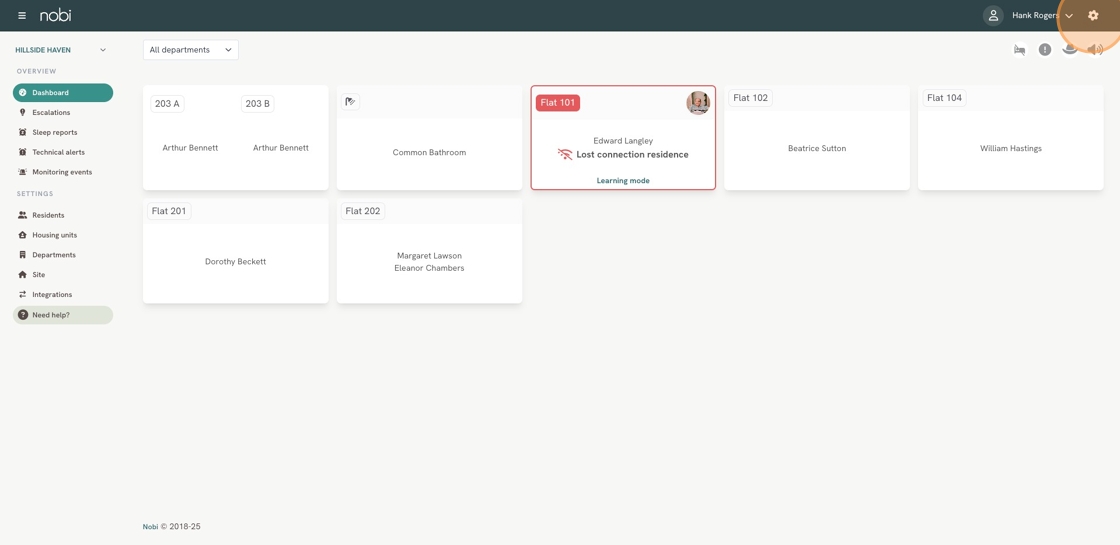
Task: Open the hamburger navigation menu
Action: [x=22, y=16]
